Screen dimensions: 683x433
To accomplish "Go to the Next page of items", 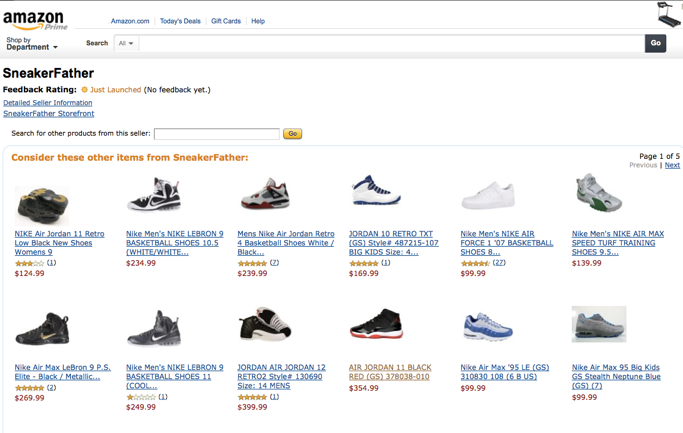I will (672, 165).
